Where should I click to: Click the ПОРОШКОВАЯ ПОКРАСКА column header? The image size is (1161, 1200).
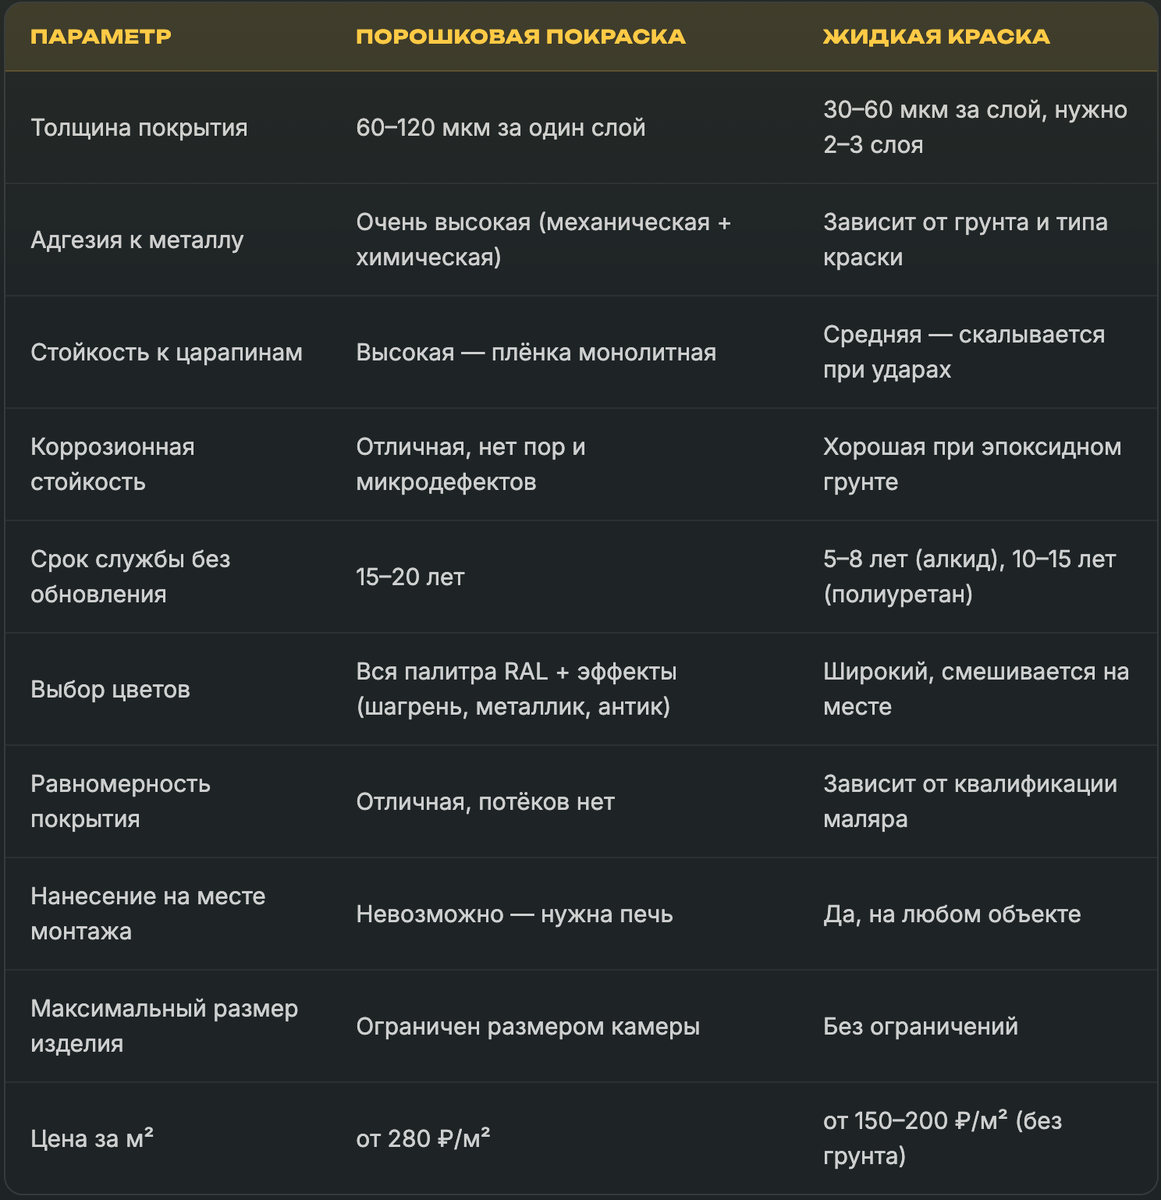tap(521, 37)
